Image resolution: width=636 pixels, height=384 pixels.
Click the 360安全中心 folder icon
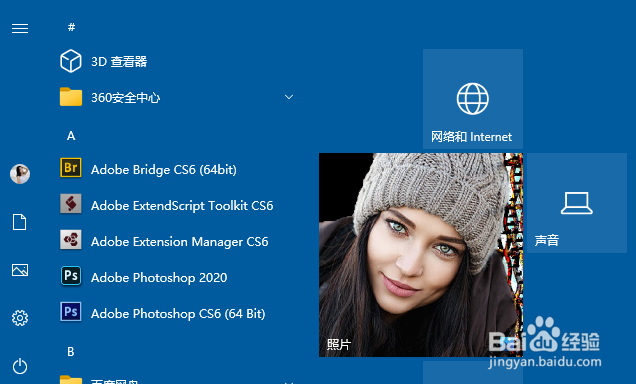coord(71,97)
